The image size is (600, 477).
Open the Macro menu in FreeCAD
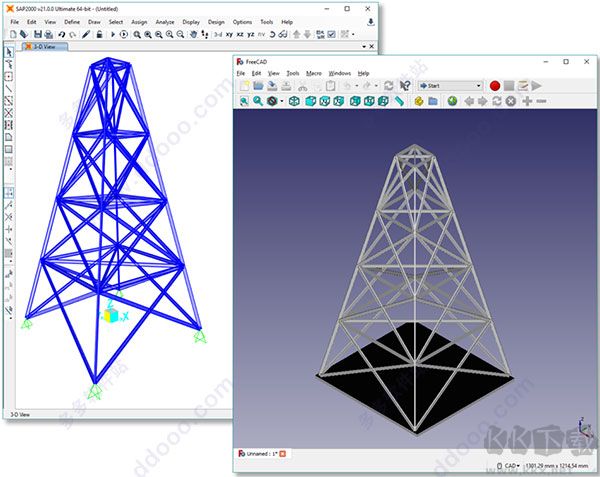click(314, 73)
